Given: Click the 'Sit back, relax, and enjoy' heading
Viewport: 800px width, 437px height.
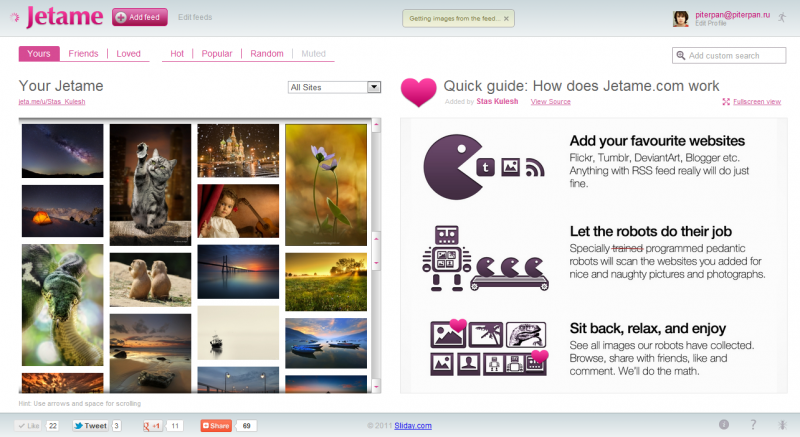Looking at the screenshot, I should [647, 328].
